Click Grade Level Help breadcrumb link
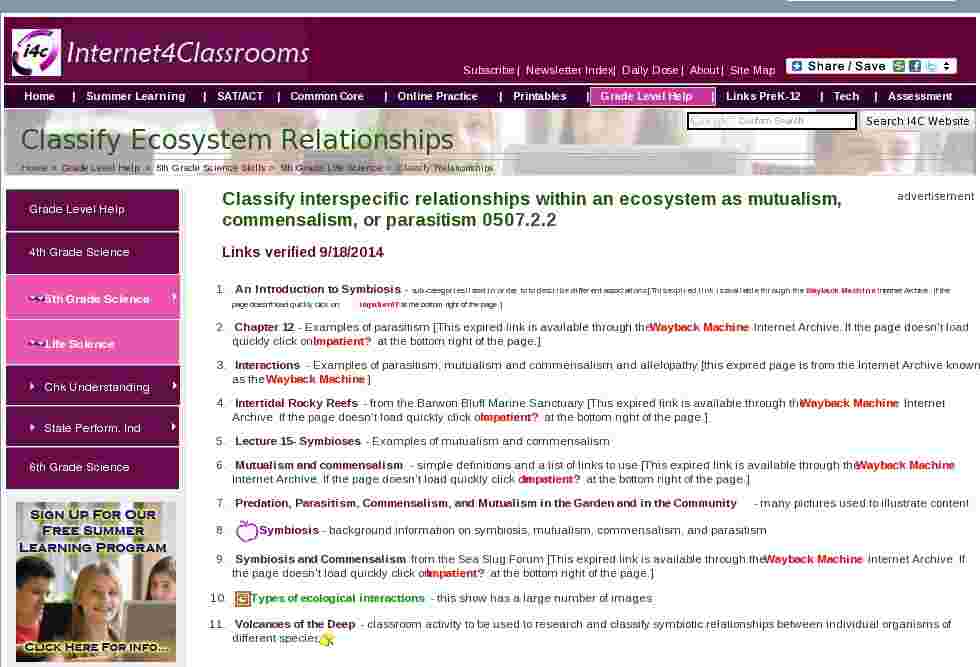The image size is (980, 667). 101,168
